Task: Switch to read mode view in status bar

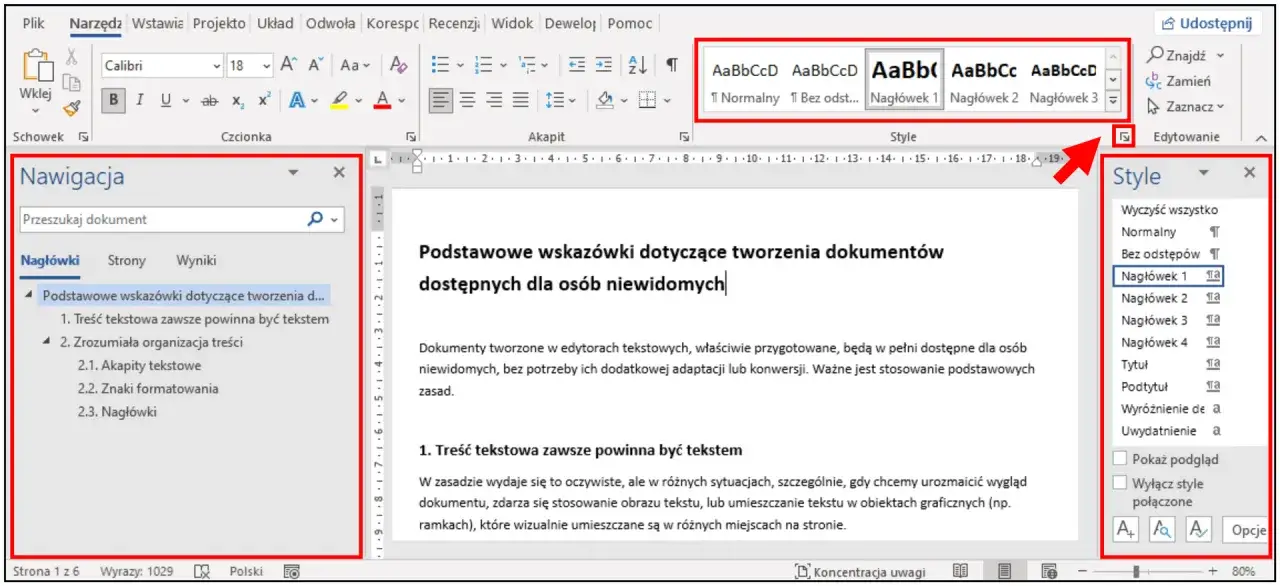Action: (x=961, y=571)
